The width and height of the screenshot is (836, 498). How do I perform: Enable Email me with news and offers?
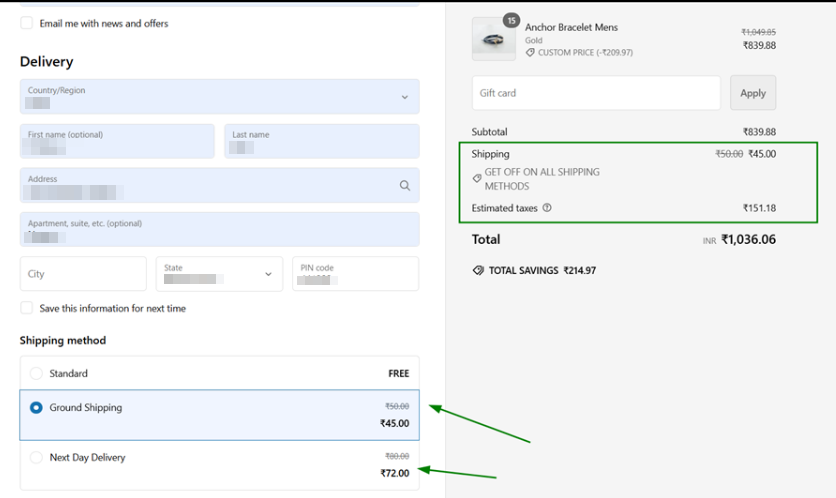(x=27, y=23)
